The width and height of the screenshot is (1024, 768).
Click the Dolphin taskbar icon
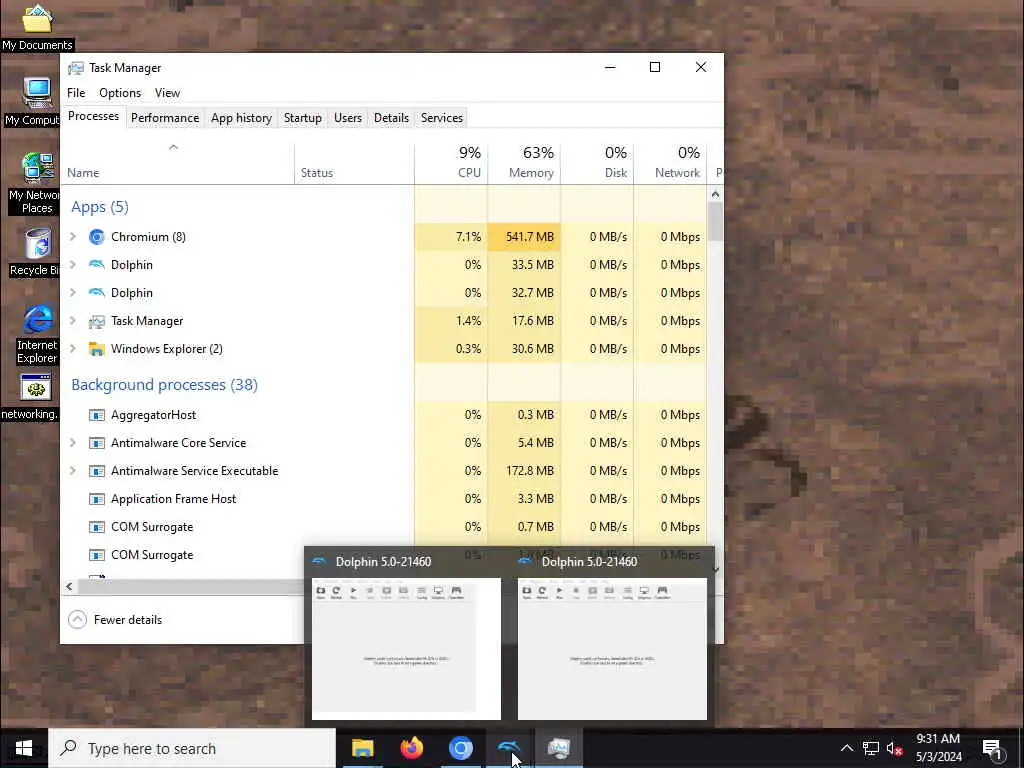point(509,748)
